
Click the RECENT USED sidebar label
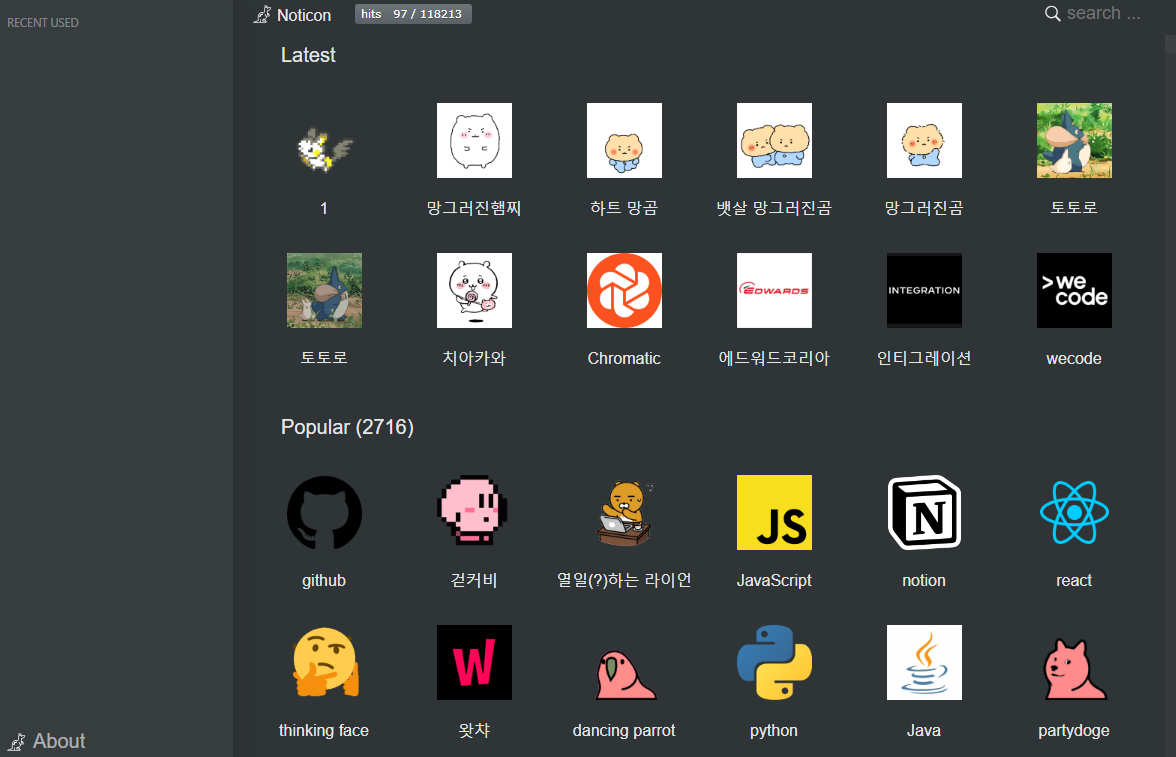point(43,22)
